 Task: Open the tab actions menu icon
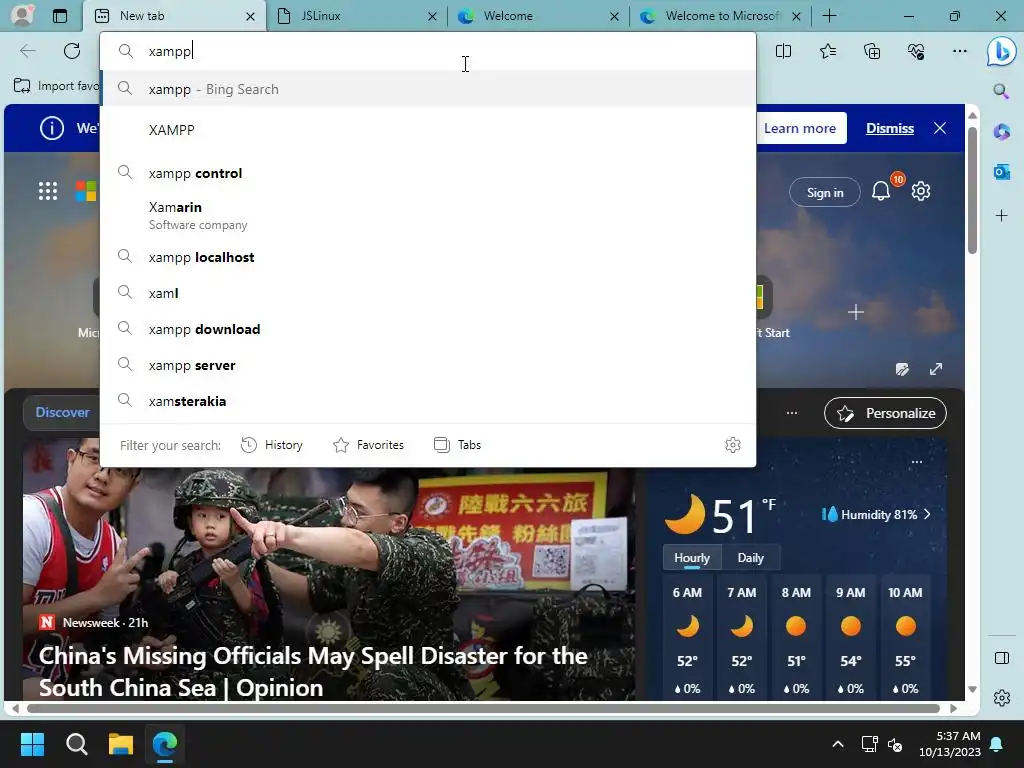click(x=59, y=16)
